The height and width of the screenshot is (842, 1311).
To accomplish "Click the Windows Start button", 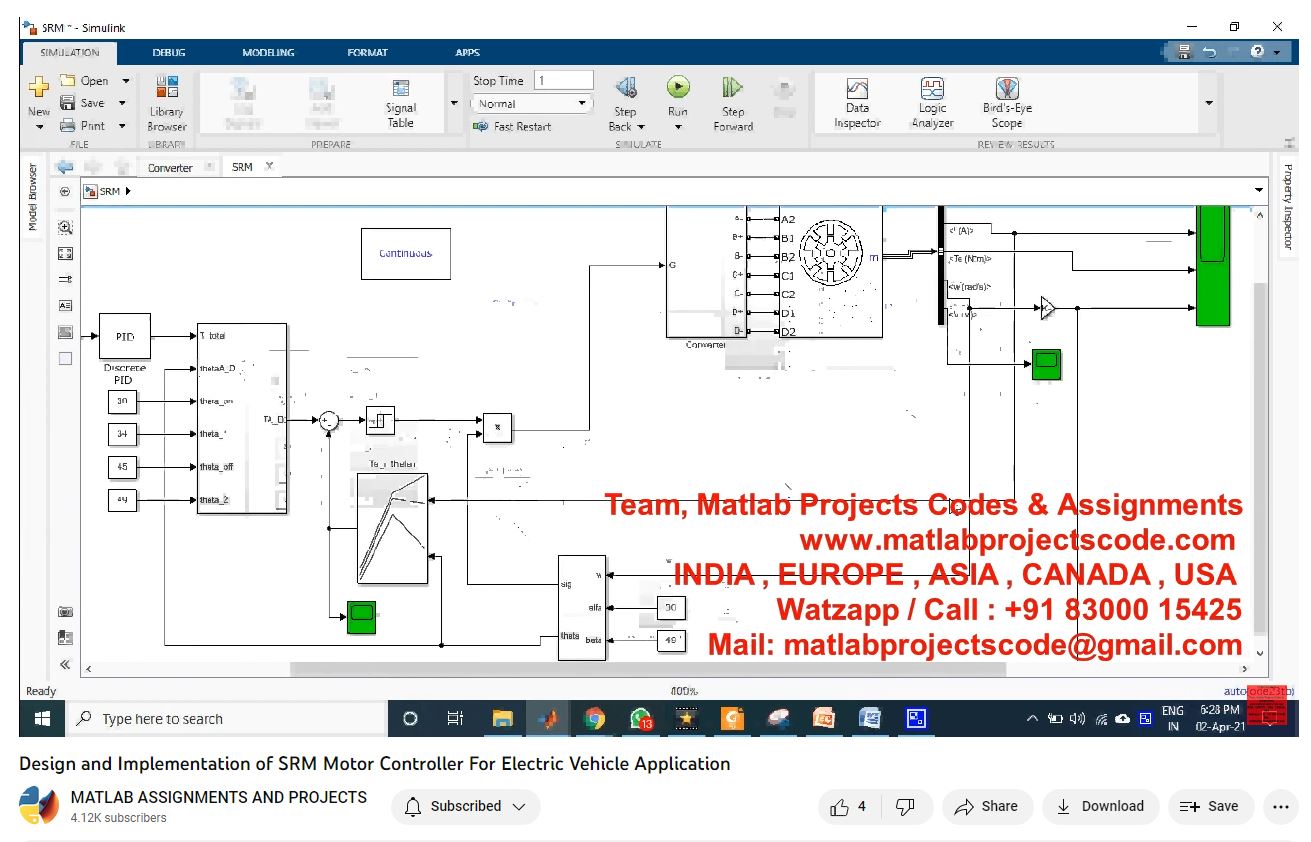I will coord(43,719).
